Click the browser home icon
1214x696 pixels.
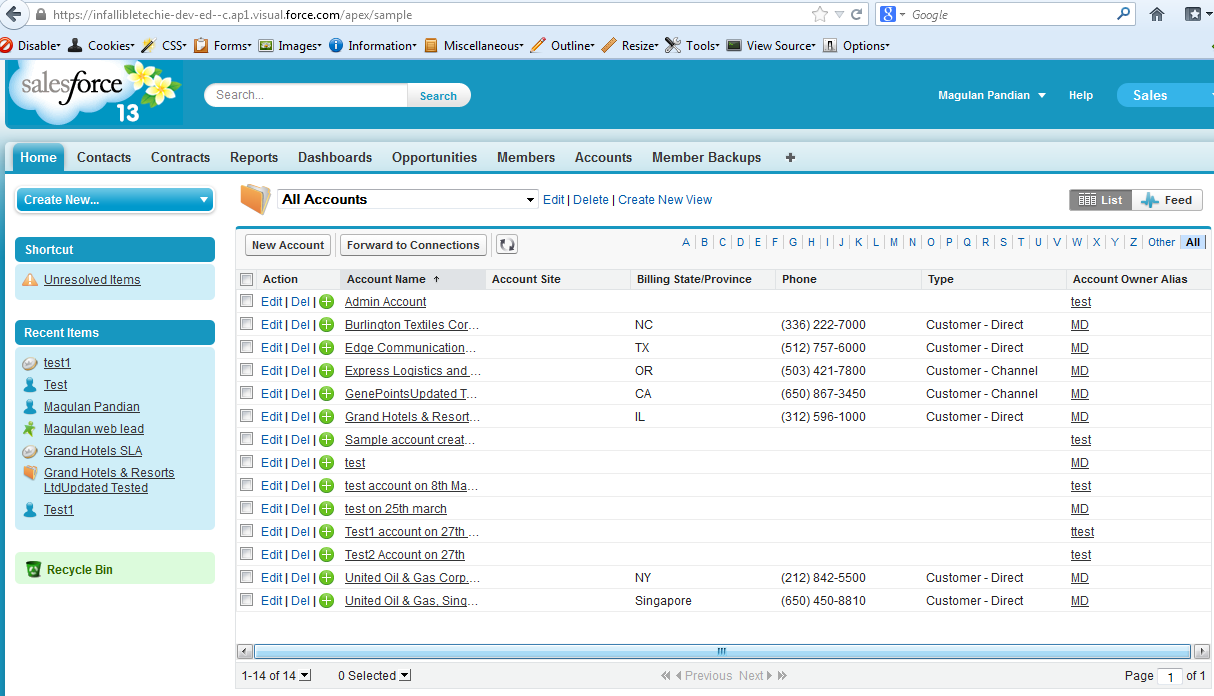(1157, 15)
